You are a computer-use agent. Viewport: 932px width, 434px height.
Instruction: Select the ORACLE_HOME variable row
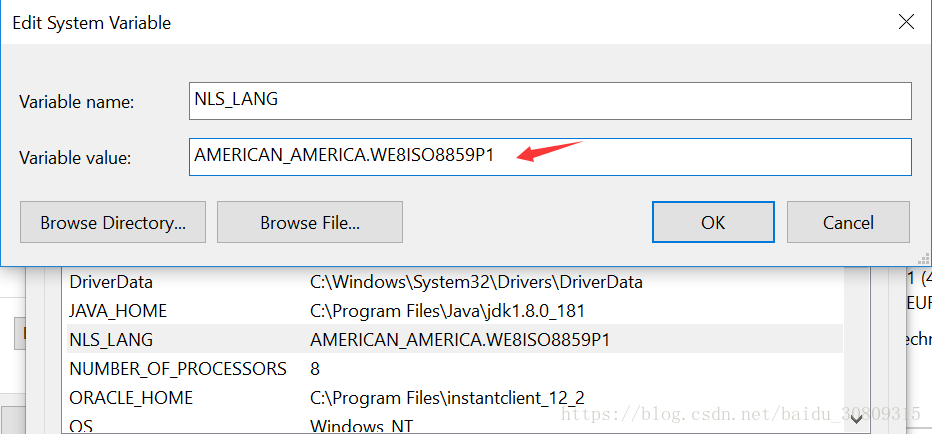129,398
